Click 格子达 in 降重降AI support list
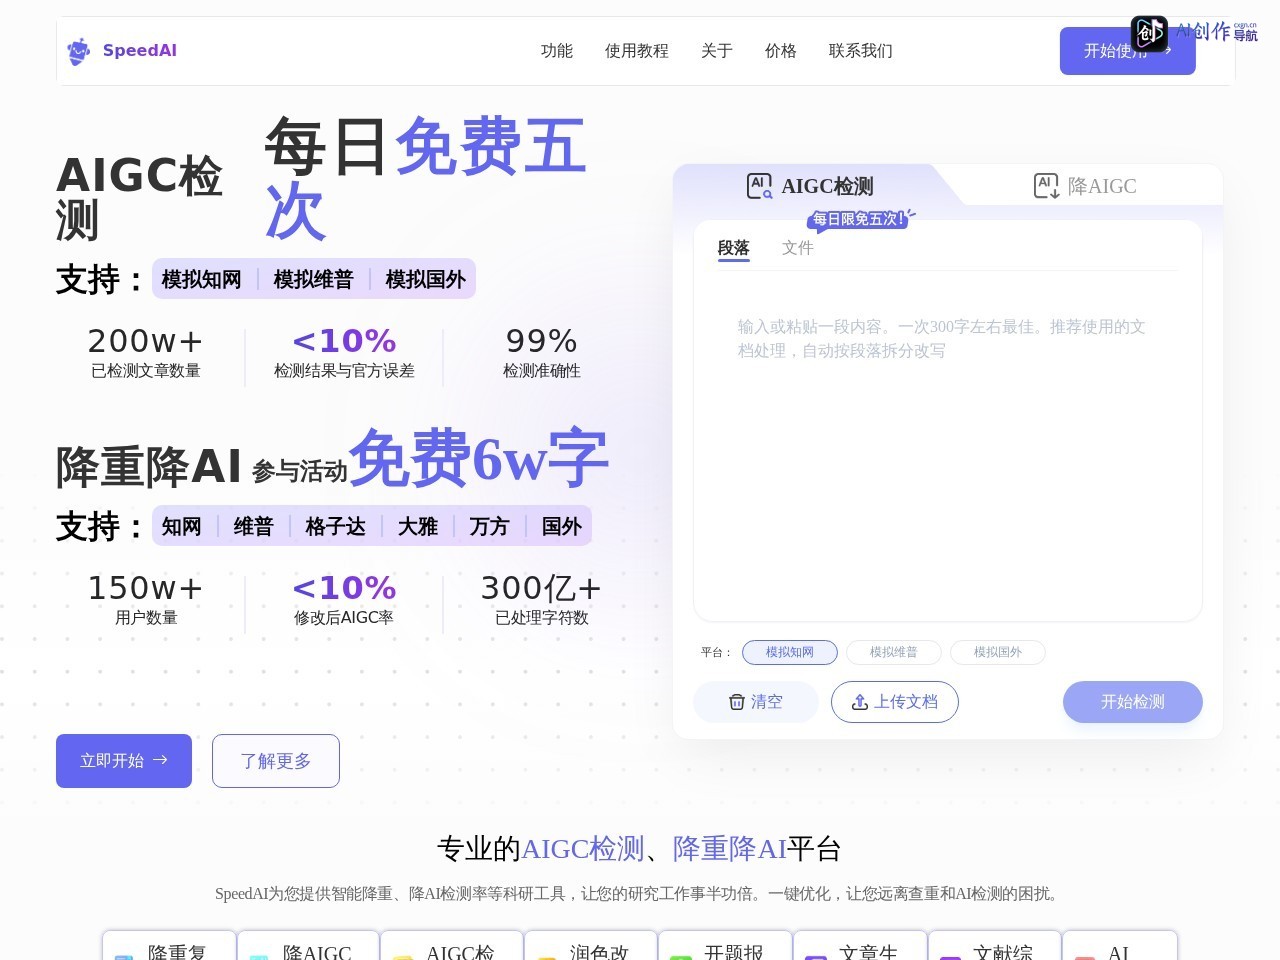Screen dimensions: 1280x960 pos(336,526)
